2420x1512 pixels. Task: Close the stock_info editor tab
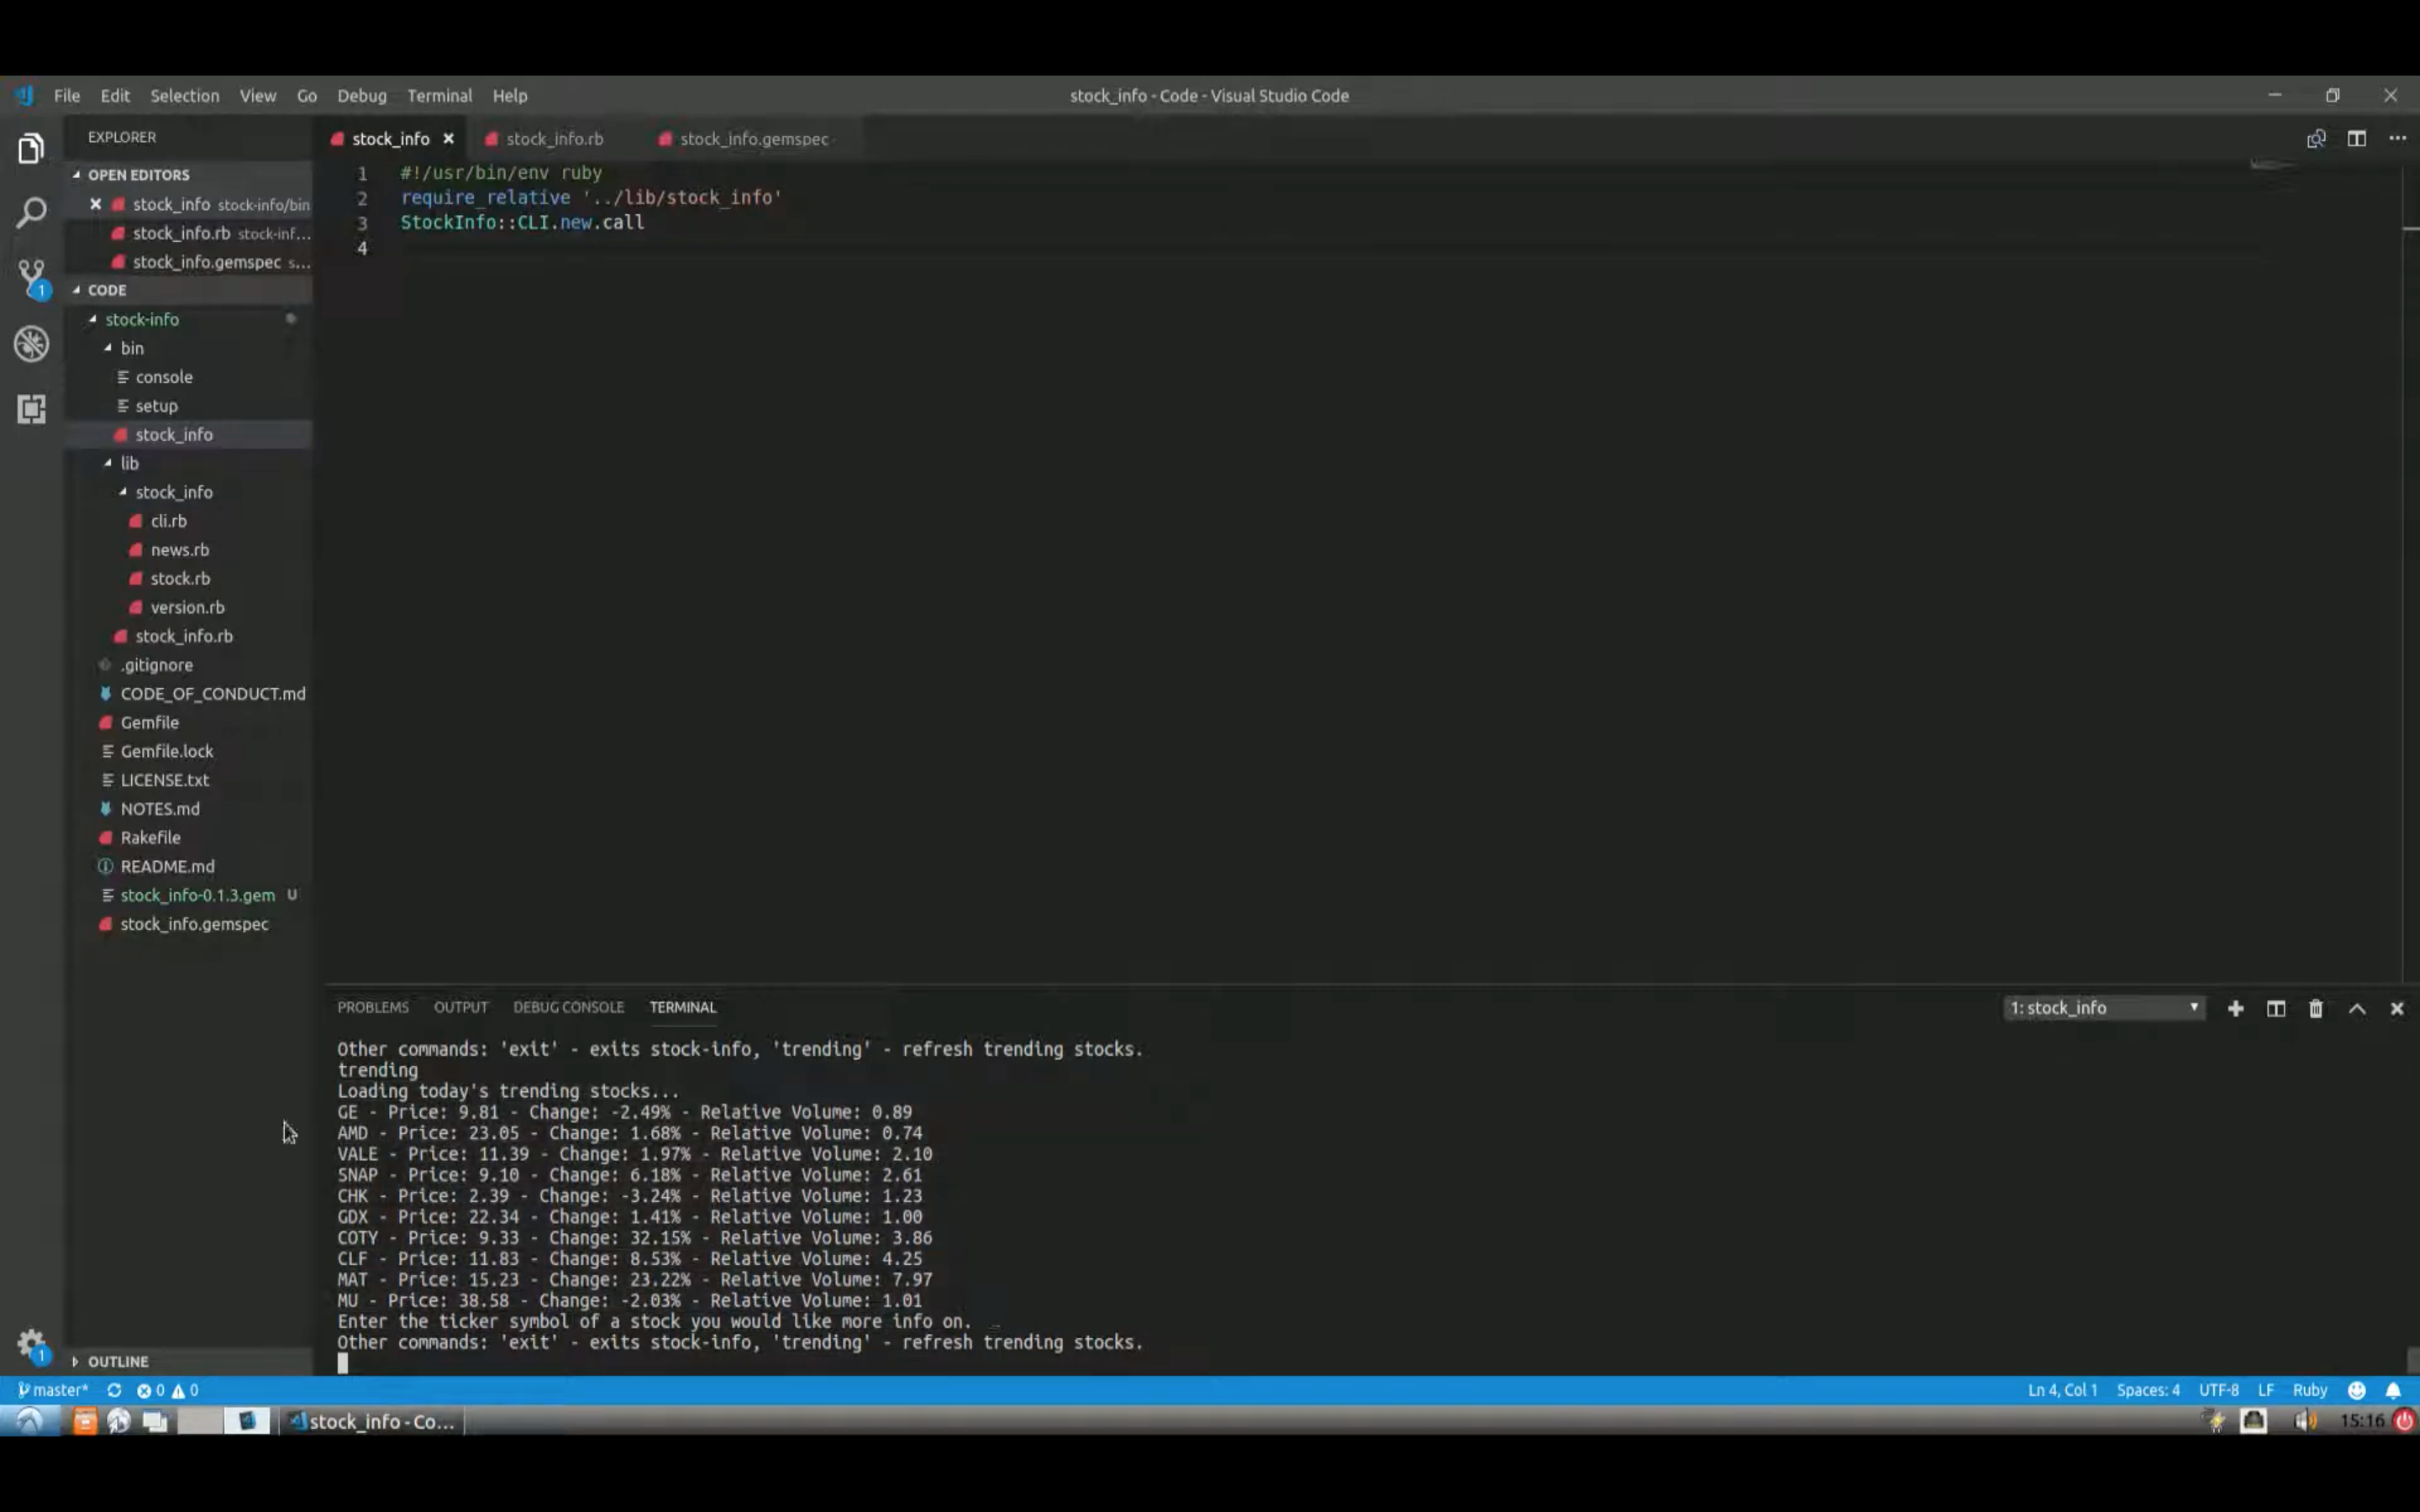click(448, 138)
